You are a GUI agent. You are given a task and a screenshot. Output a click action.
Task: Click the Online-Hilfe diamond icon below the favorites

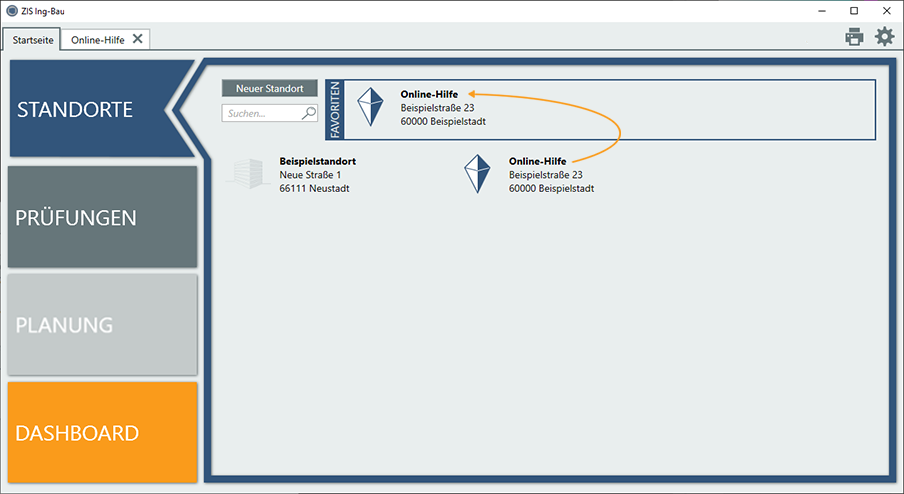[x=477, y=174]
